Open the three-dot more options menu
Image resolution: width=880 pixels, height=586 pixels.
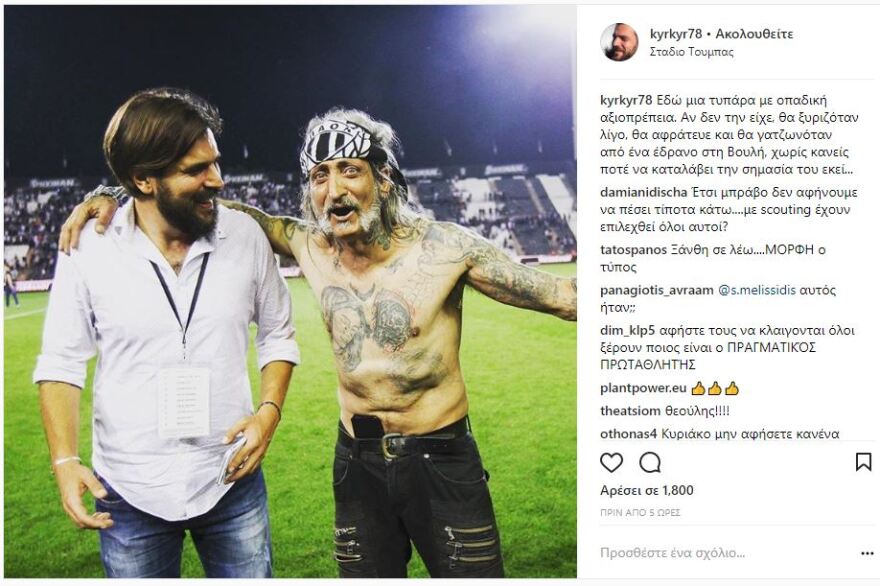click(866, 553)
